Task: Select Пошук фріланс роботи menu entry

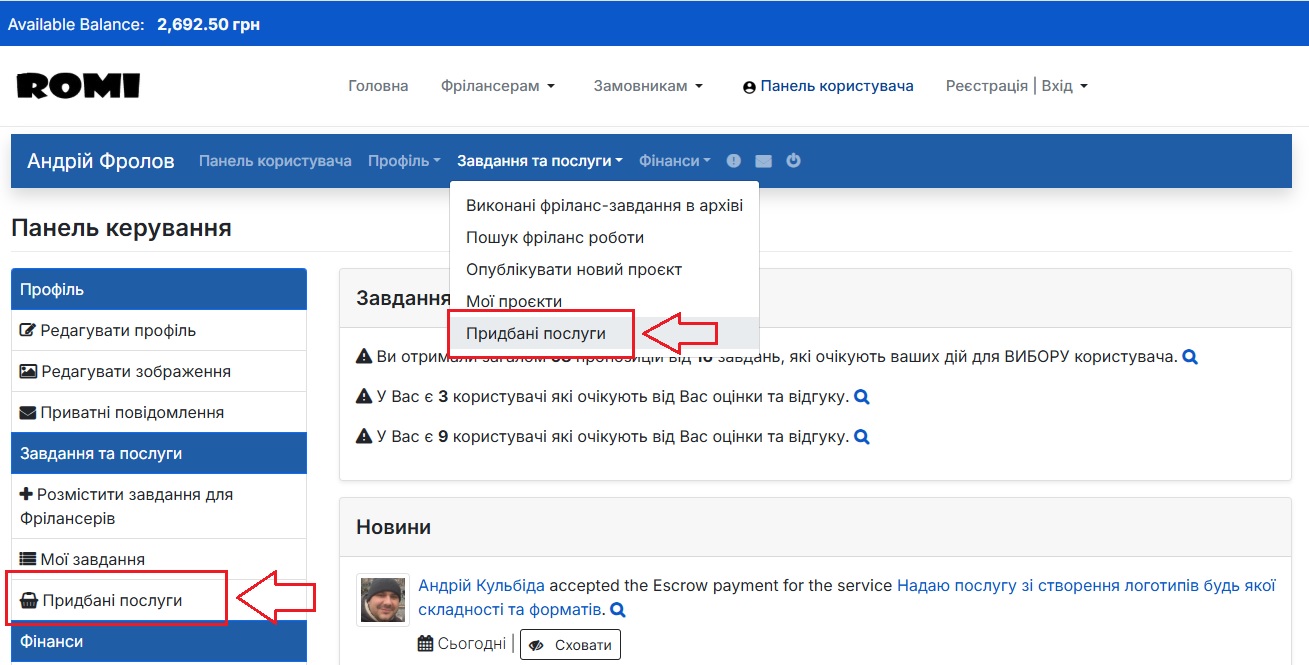Action: coord(554,236)
